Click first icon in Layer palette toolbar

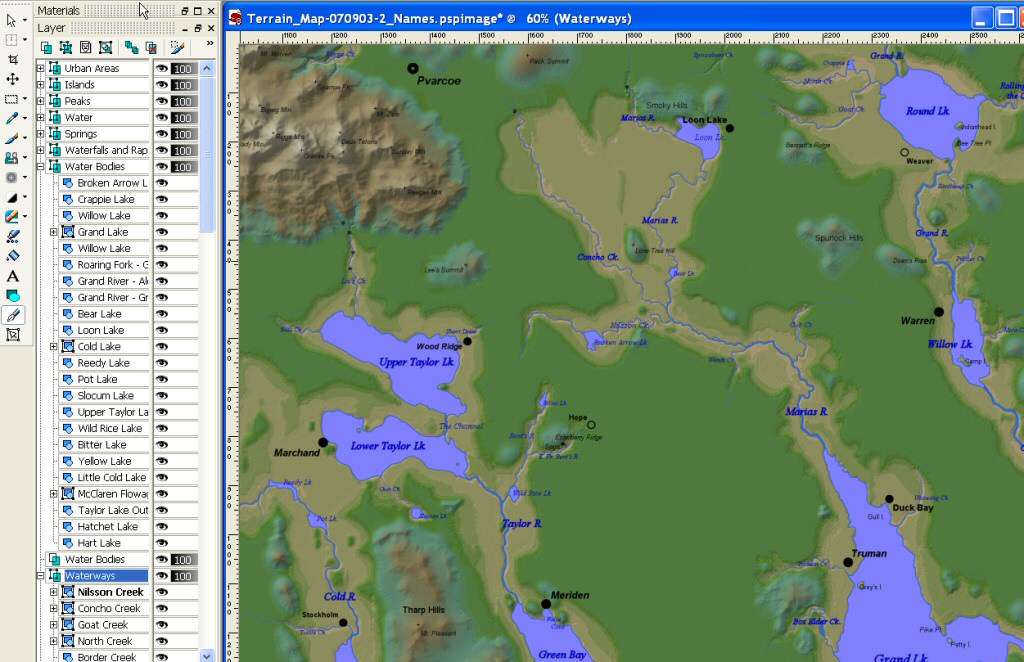click(x=46, y=47)
